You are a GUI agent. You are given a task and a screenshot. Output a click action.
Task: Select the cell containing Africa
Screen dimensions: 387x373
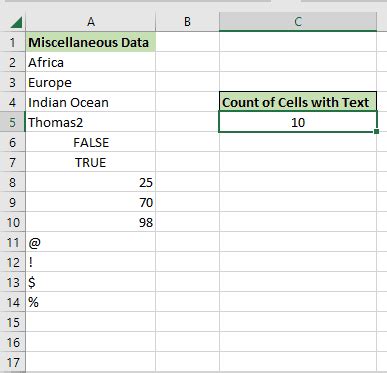tap(91, 62)
